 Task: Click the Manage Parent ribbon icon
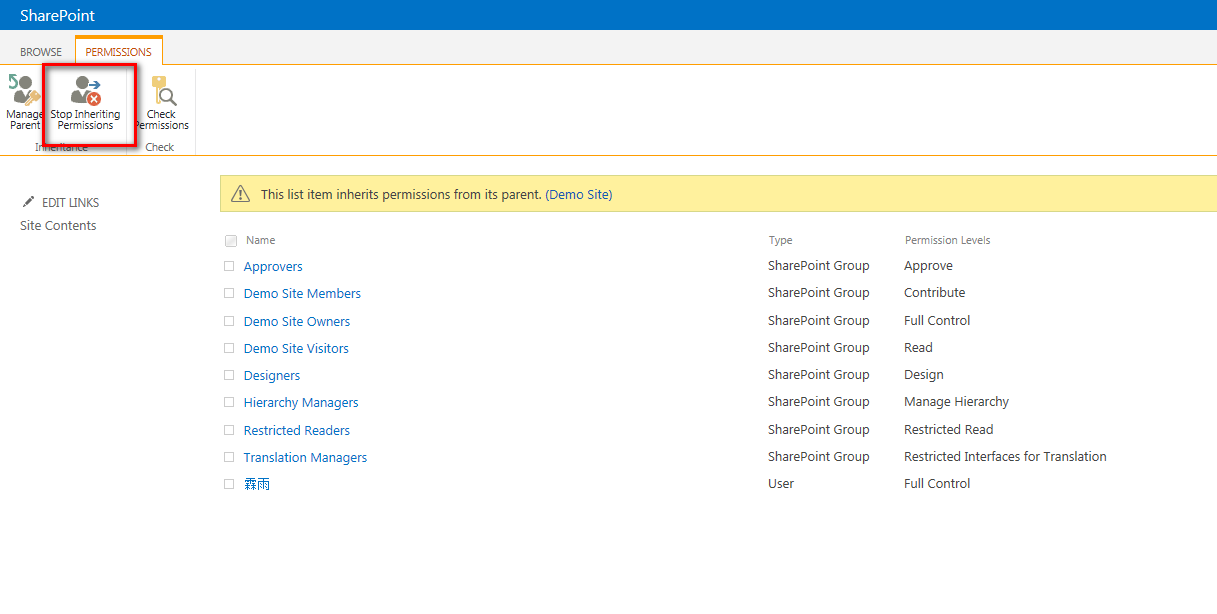coord(24,90)
